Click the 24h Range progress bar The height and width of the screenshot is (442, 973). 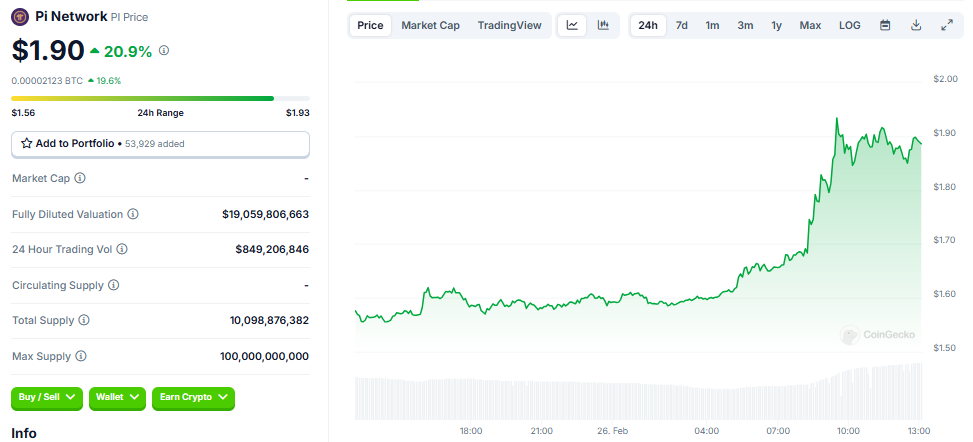coord(142,98)
